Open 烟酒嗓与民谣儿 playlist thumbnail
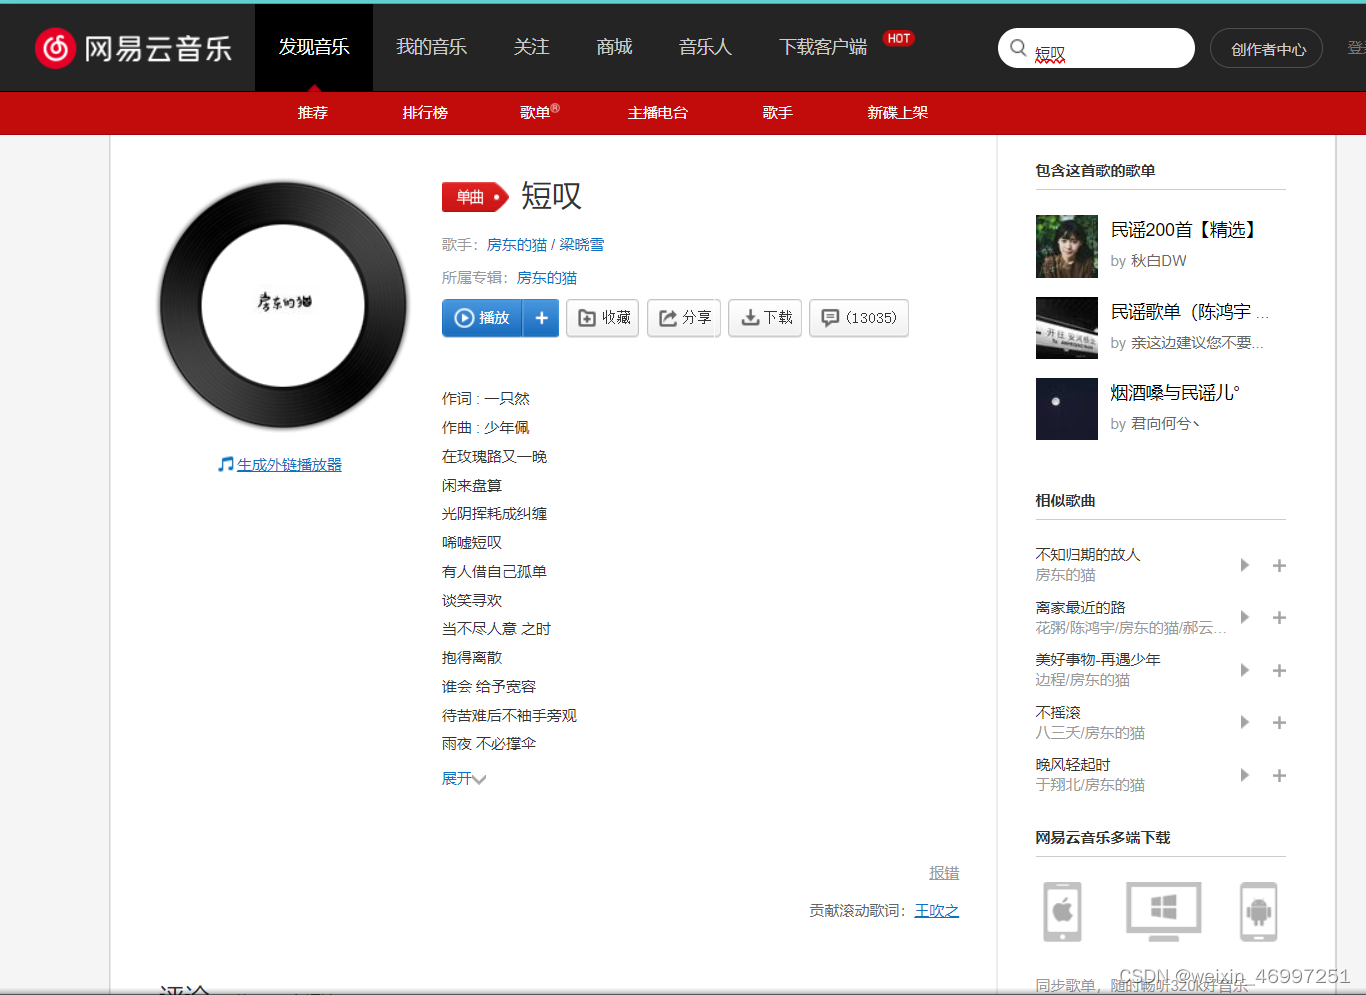This screenshot has height=995, width=1366. (1067, 409)
